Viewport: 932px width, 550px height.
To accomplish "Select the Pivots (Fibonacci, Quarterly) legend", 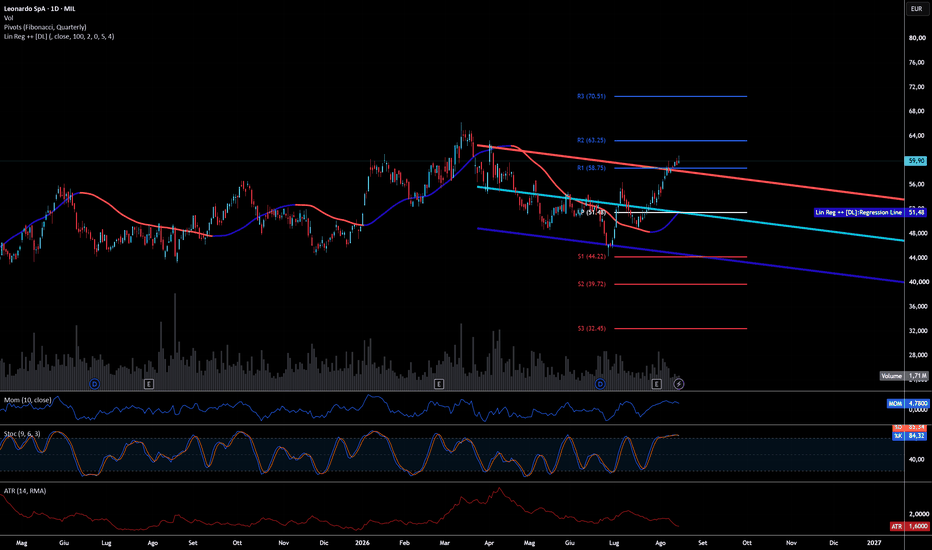I will (x=45, y=27).
